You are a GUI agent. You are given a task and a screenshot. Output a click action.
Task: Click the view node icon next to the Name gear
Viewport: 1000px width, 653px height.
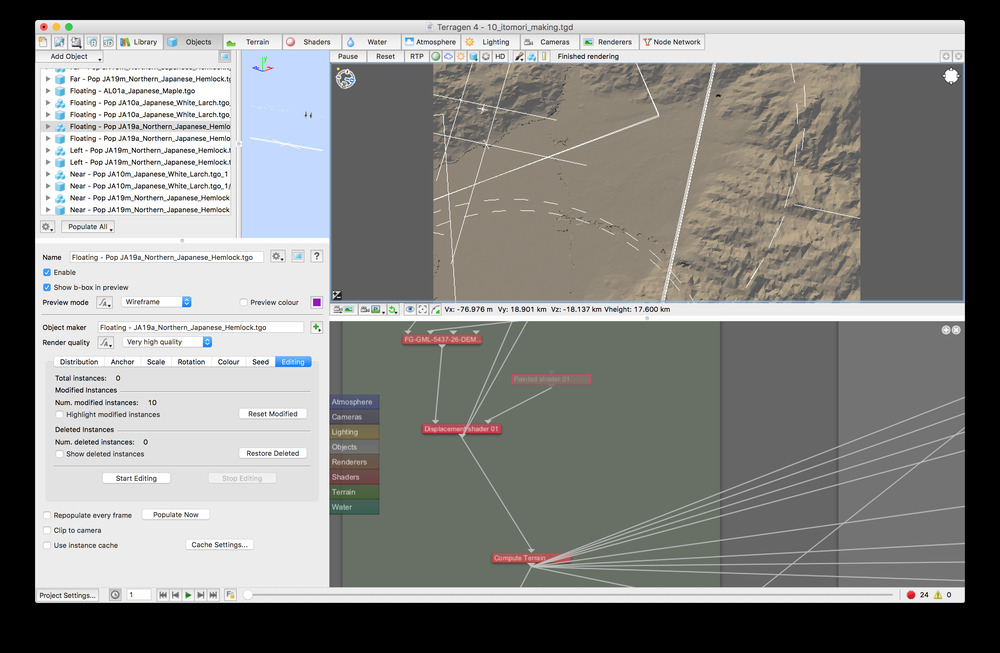pos(298,256)
